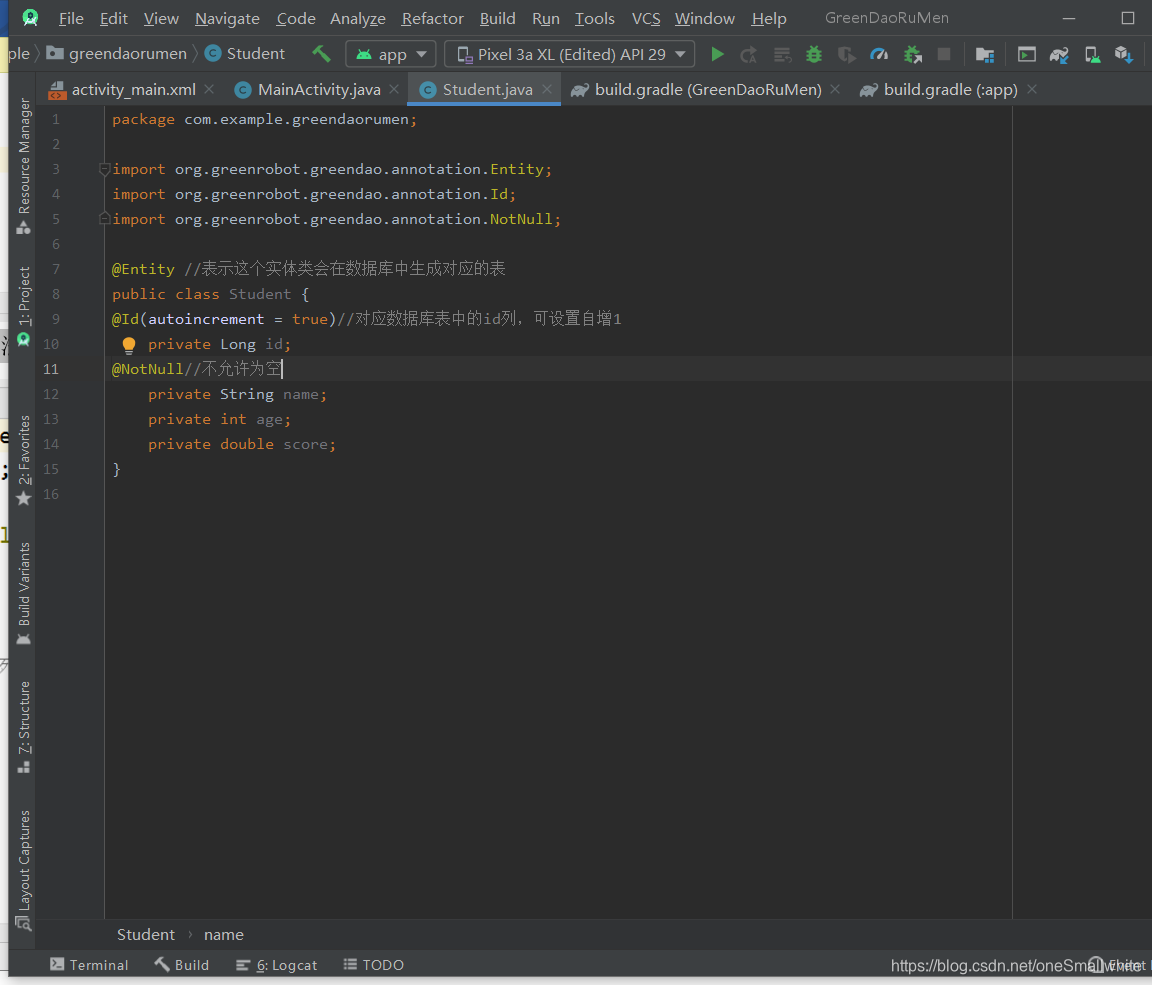Click the intention lightbulb on line 10
Image resolution: width=1152 pixels, height=985 pixels.
pos(129,344)
